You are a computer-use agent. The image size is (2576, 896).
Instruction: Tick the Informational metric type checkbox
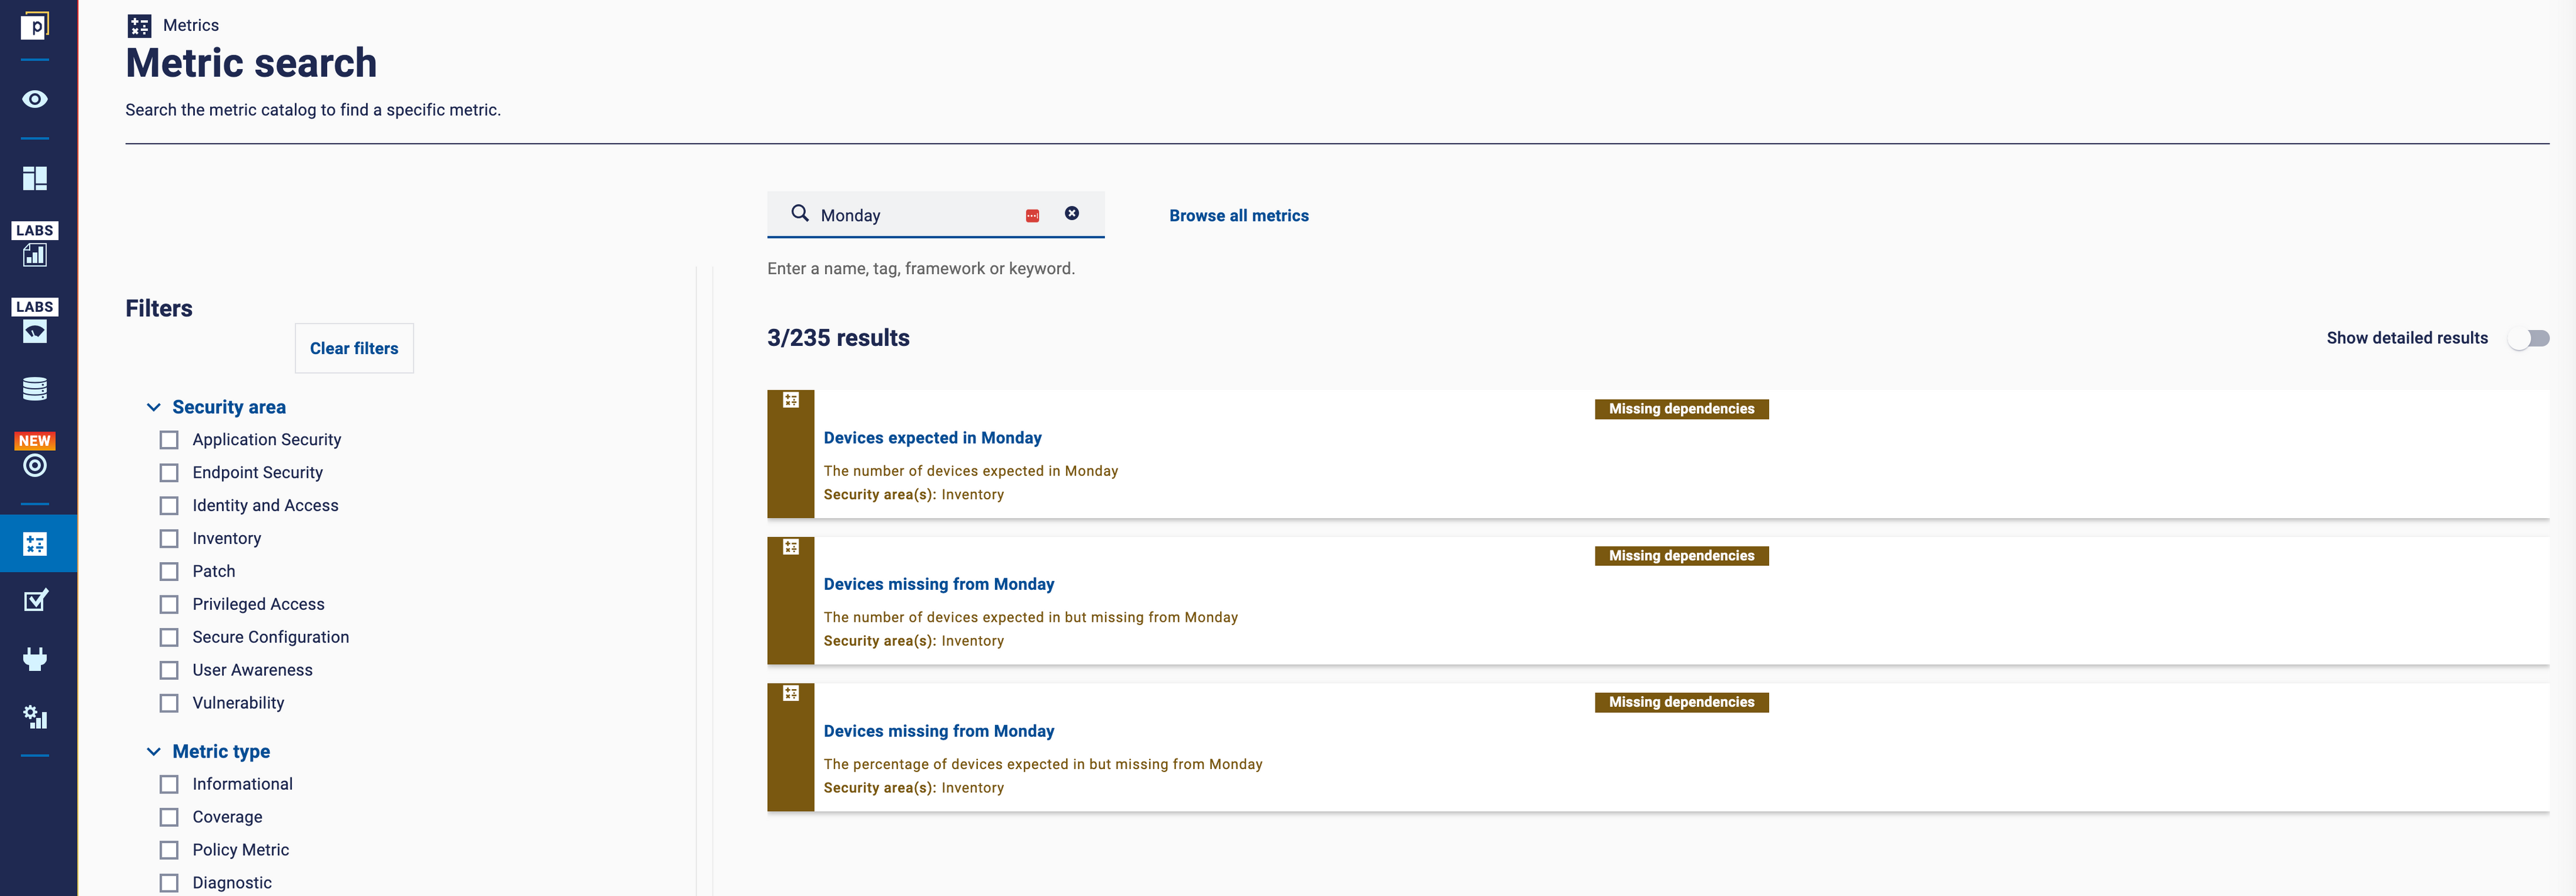(169, 785)
